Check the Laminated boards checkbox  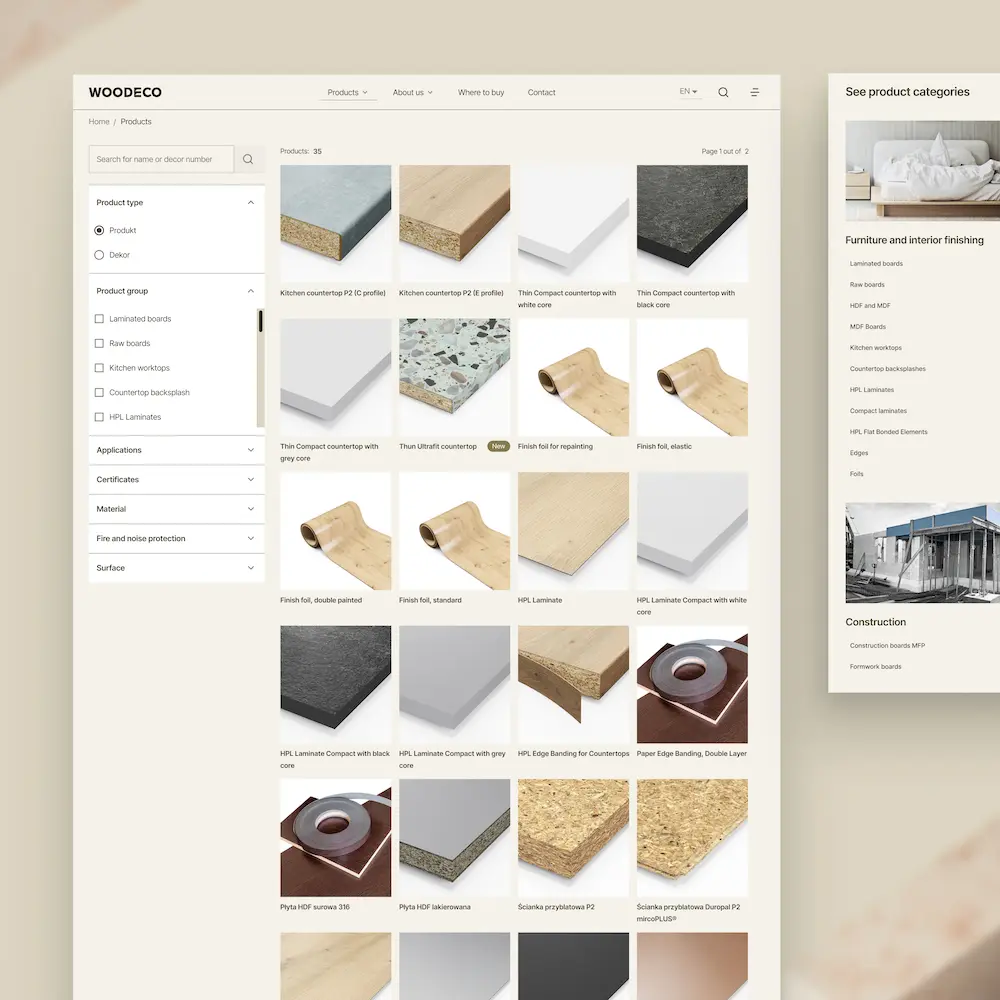pyautogui.click(x=99, y=319)
